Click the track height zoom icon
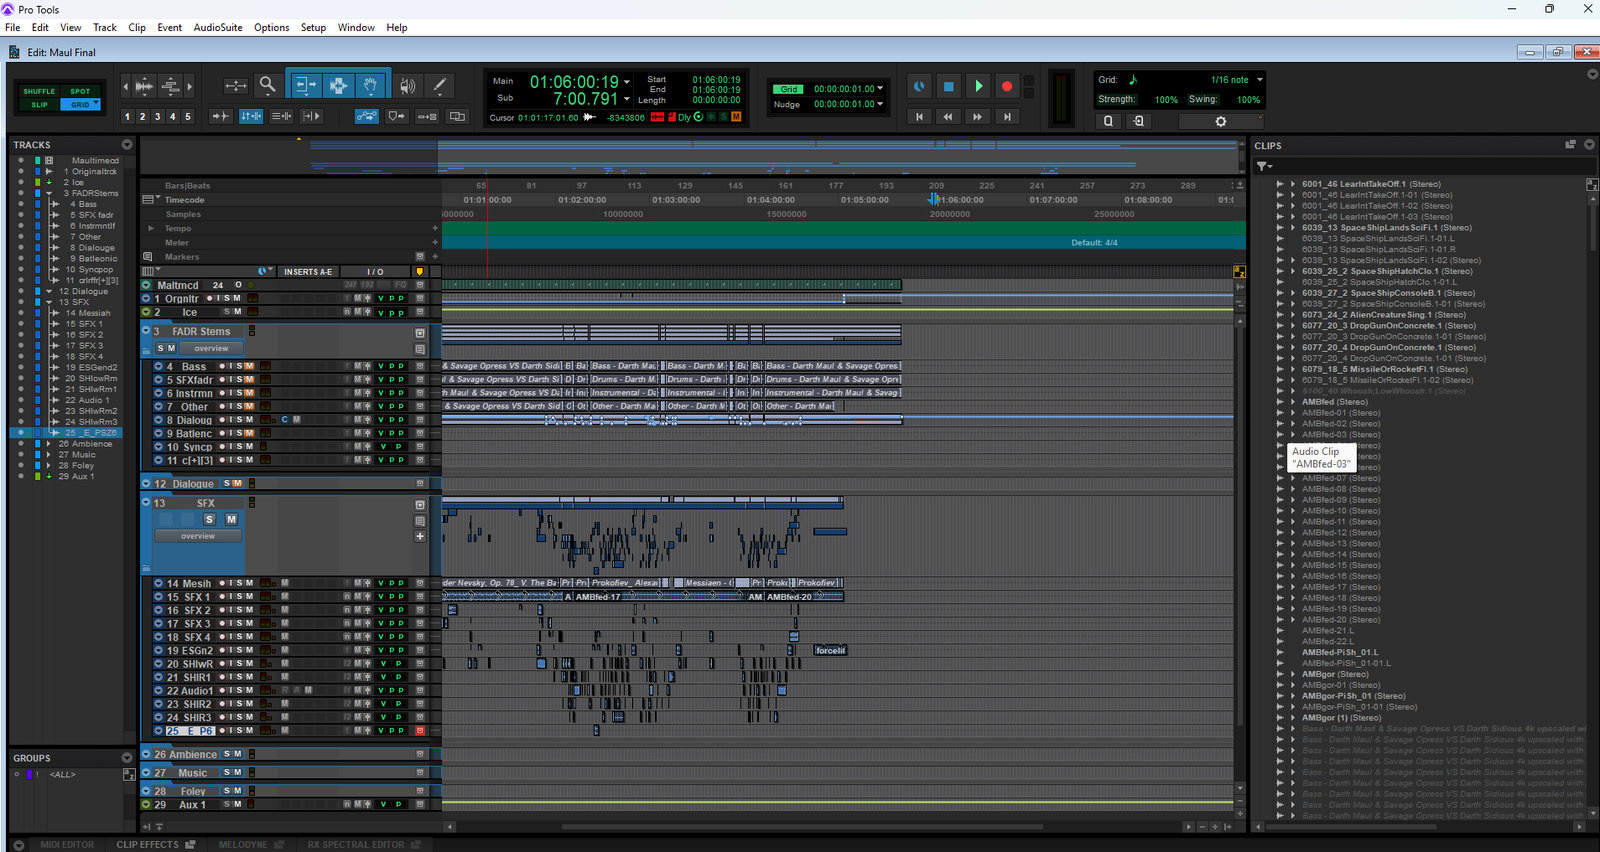This screenshot has height=852, width=1600. pos(171,86)
